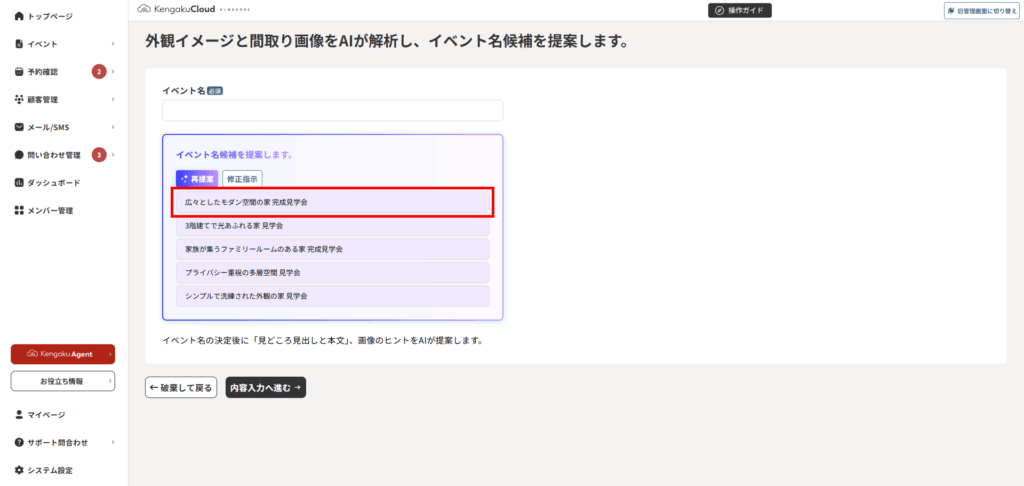Click the gear icon beside システム設定

[19, 470]
